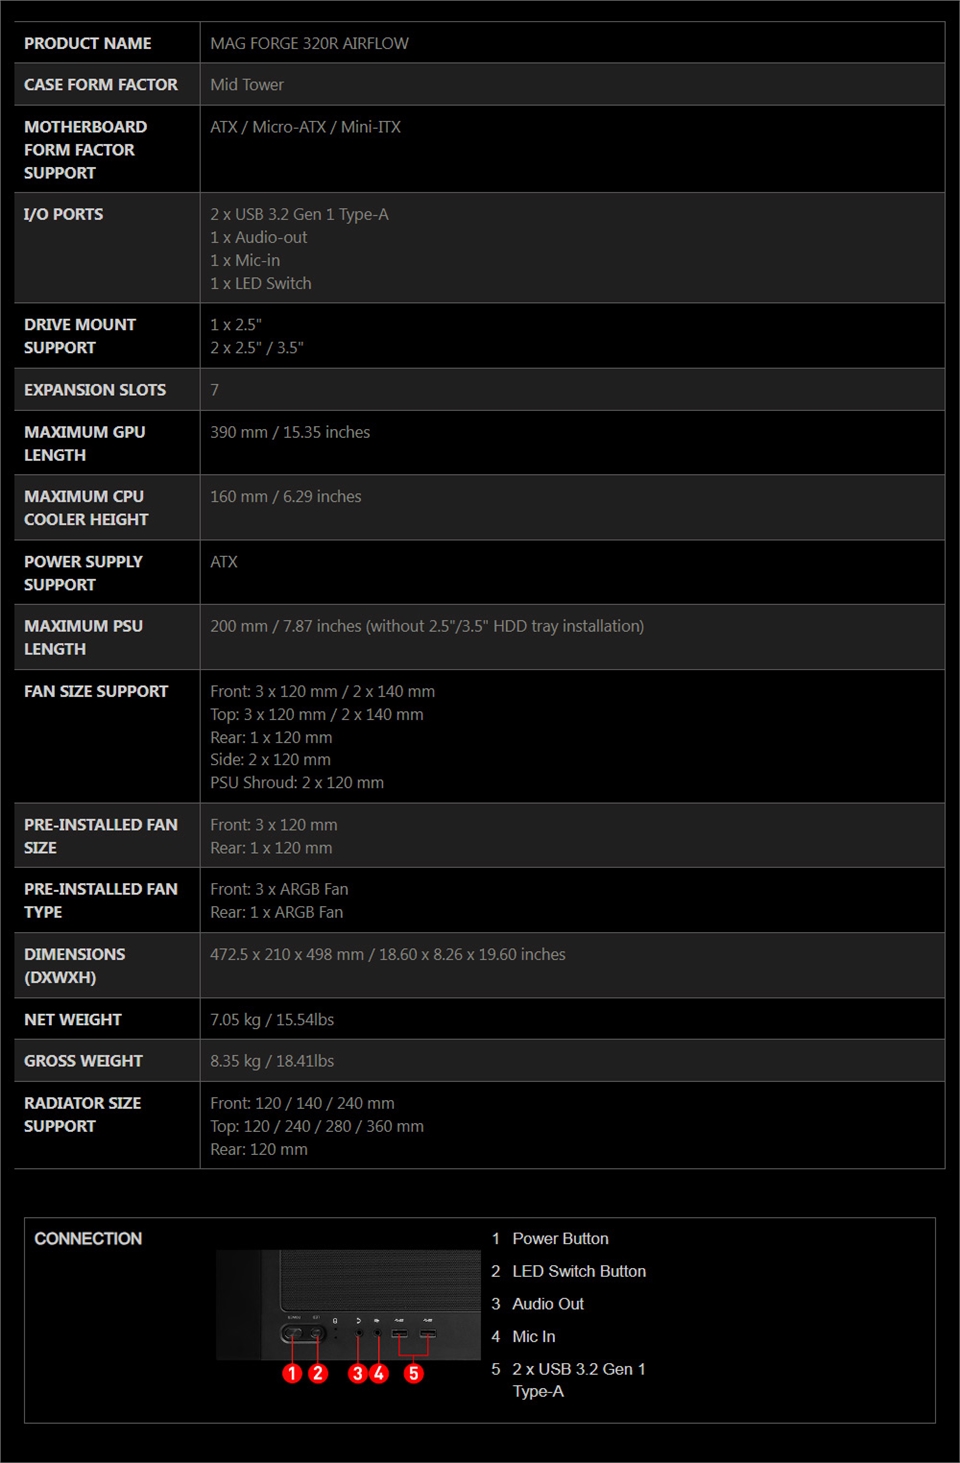Click the red number 3 marker
Viewport: 960px width, 1463px height.
tap(357, 1373)
